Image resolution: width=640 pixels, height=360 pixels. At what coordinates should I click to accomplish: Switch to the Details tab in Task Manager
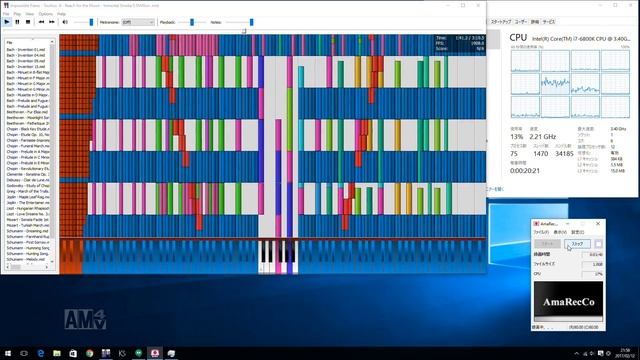click(x=535, y=22)
